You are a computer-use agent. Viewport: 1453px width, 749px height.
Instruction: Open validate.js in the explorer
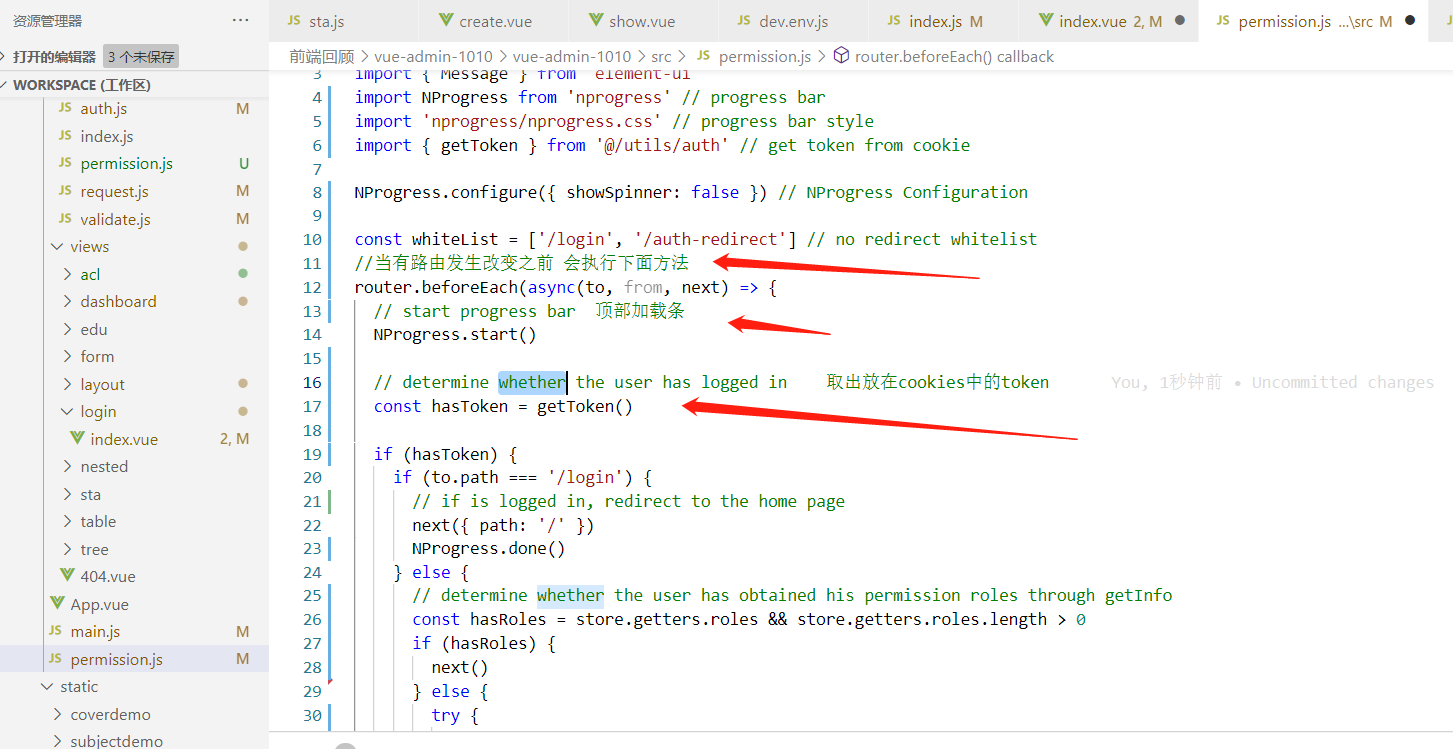click(x=116, y=219)
